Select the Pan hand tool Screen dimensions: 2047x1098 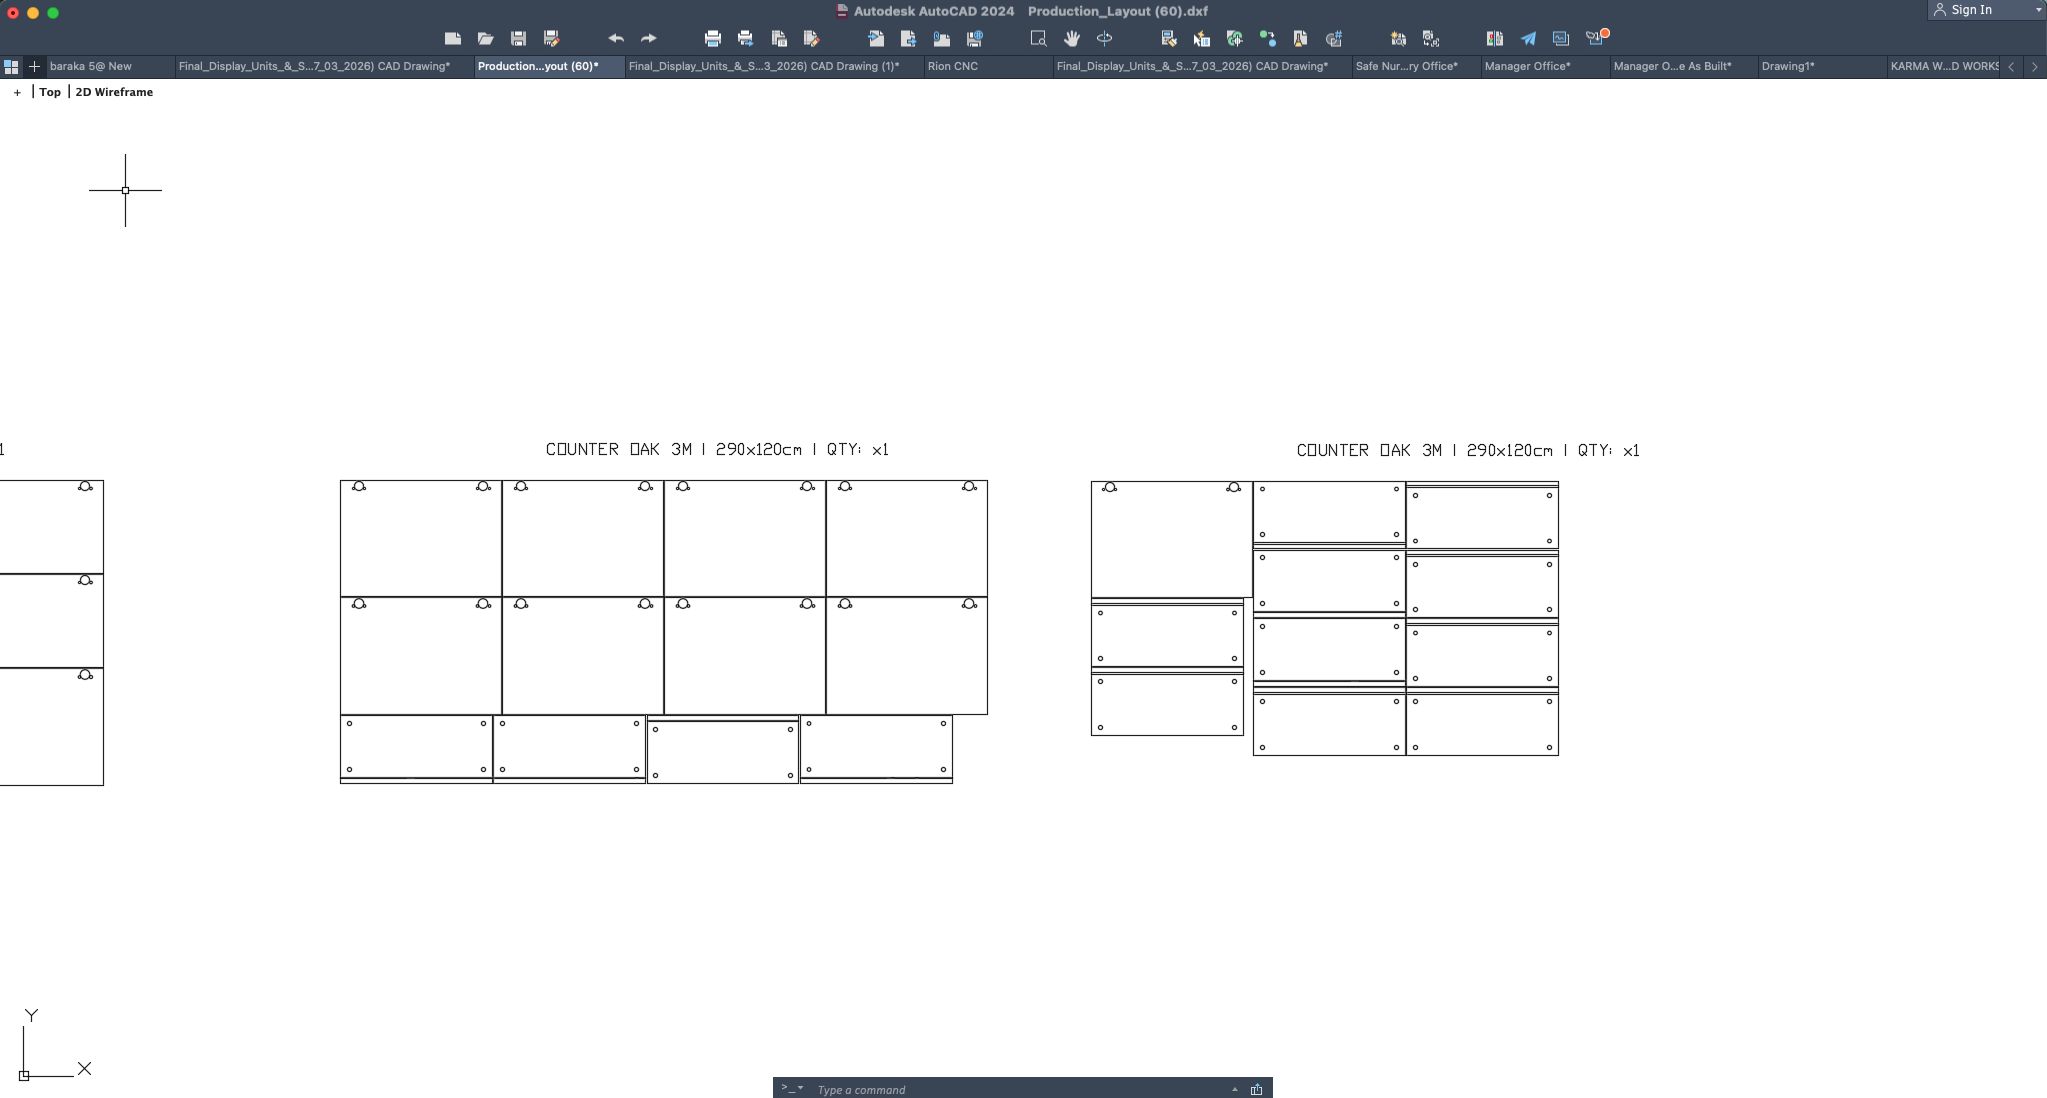pyautogui.click(x=1071, y=39)
